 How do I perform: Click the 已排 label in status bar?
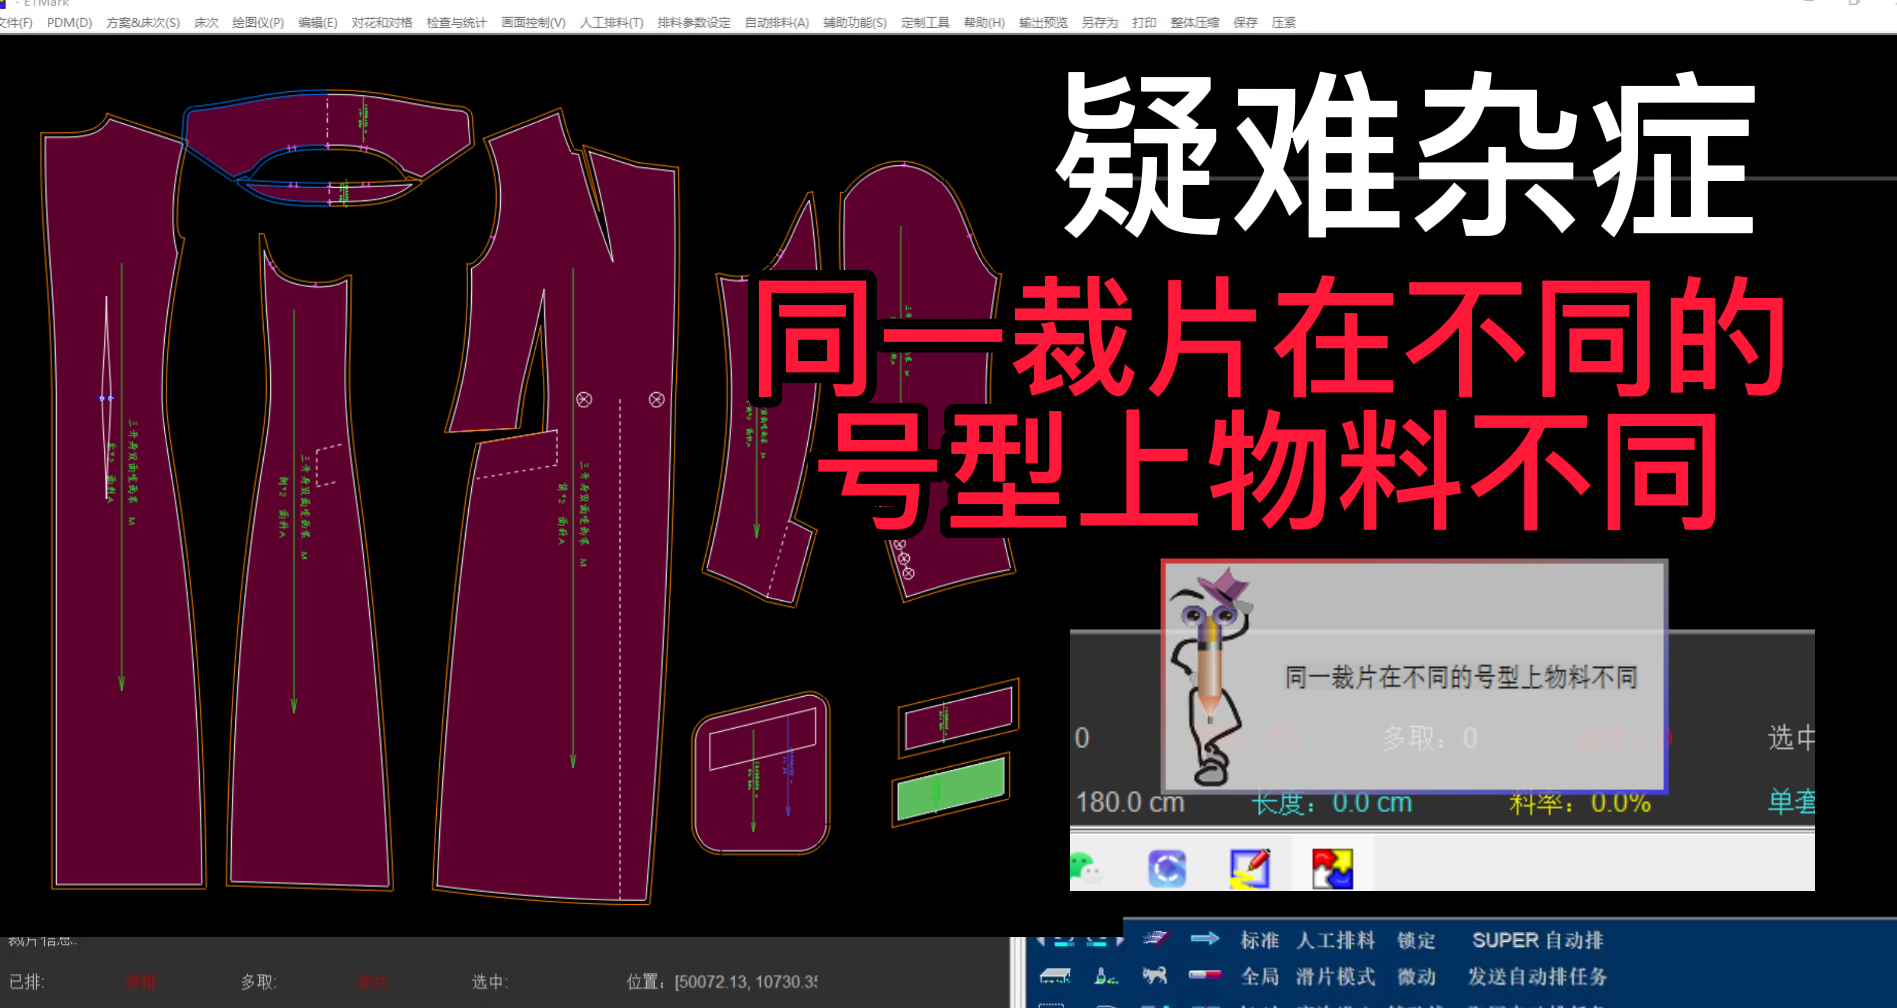click(x=26, y=982)
